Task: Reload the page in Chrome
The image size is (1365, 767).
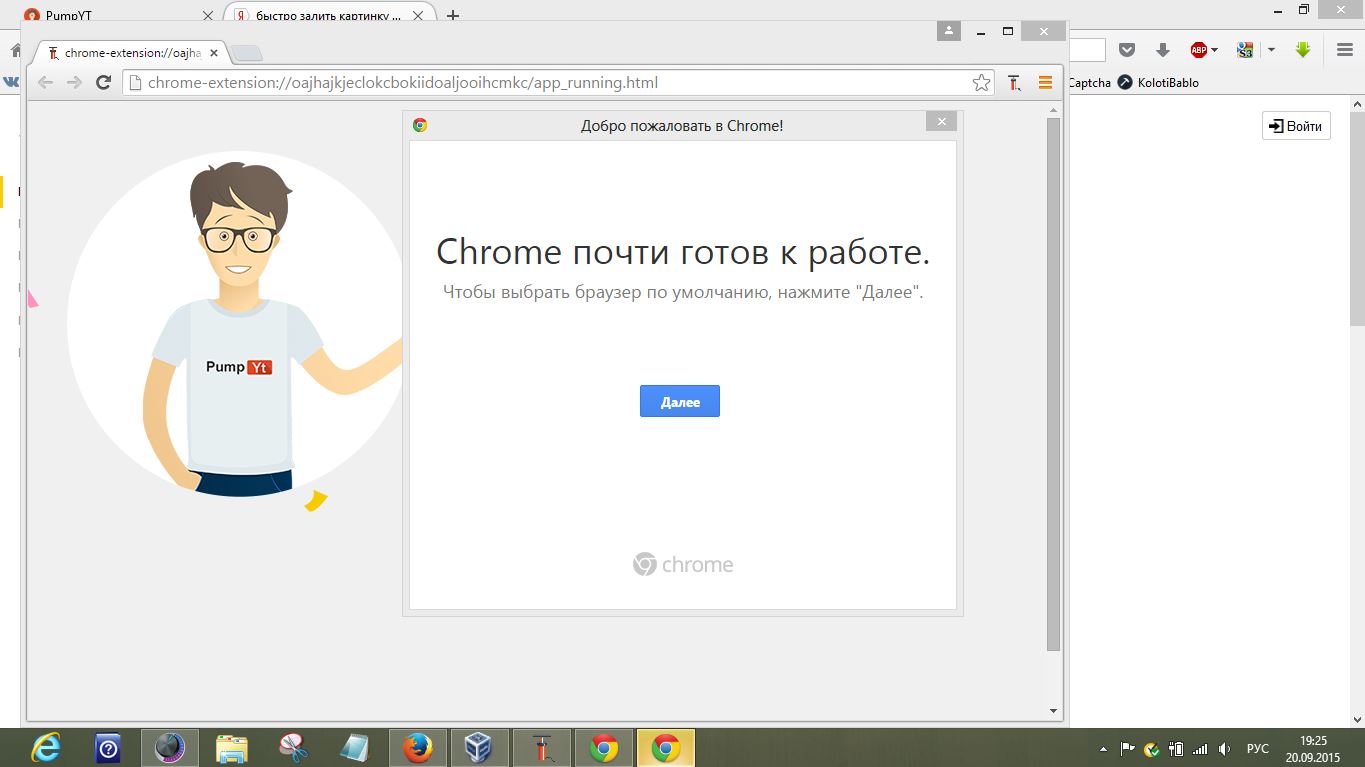Action: (x=103, y=83)
